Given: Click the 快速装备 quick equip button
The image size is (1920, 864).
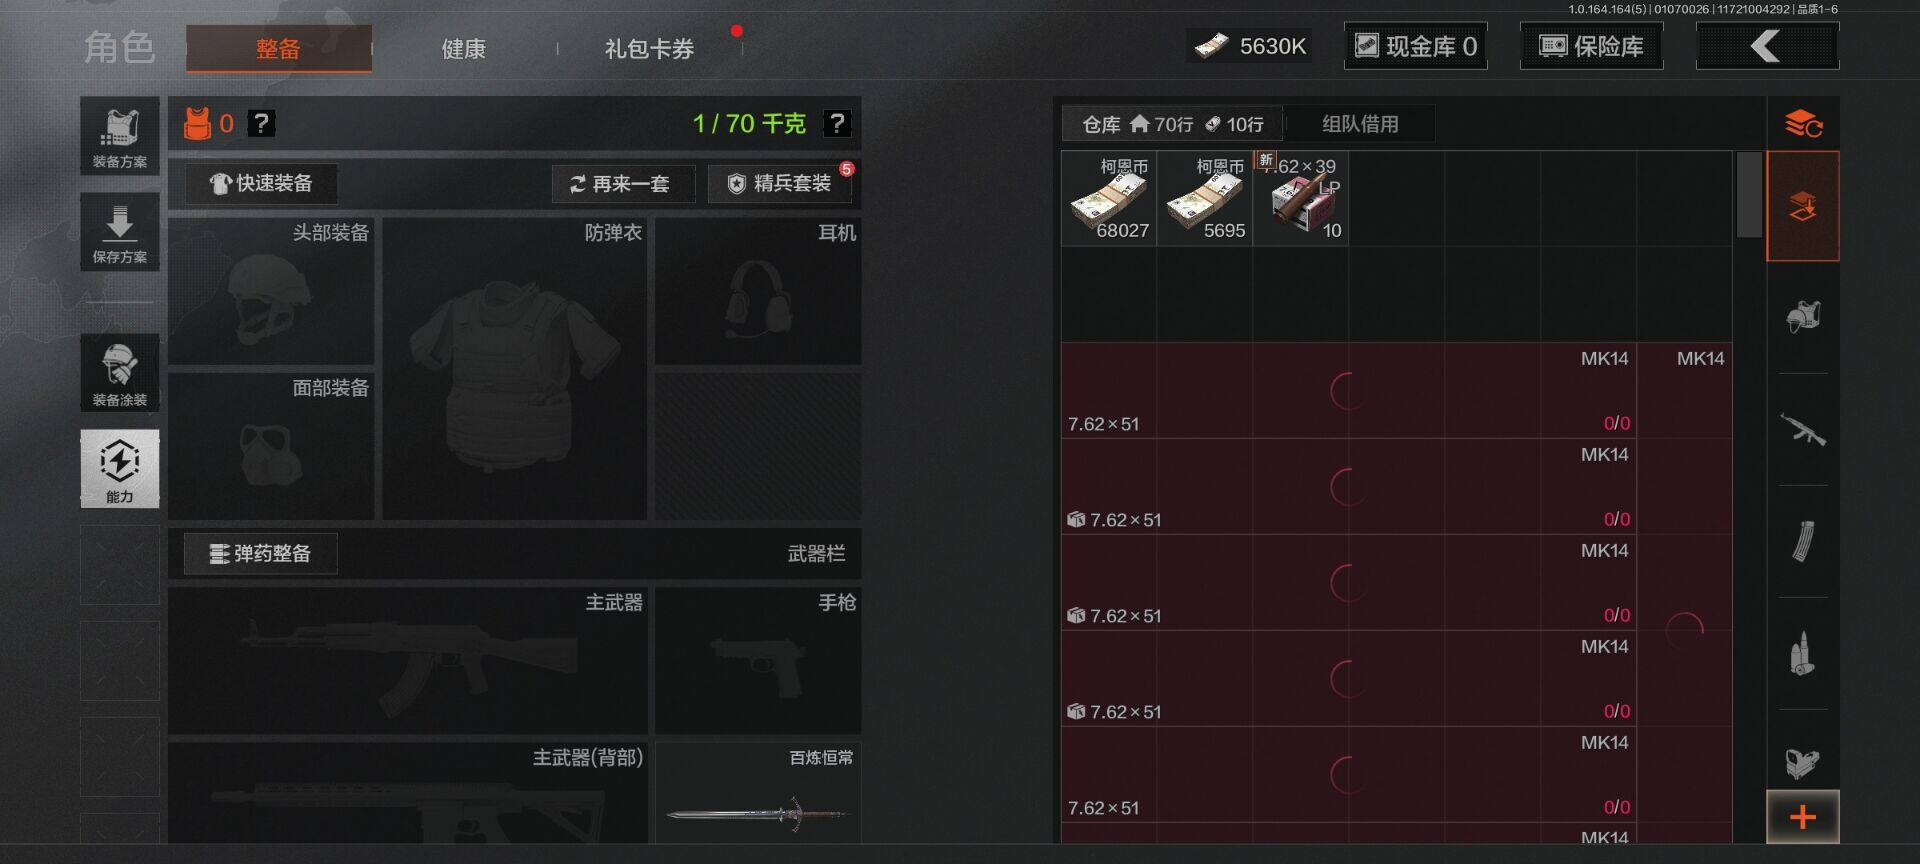Looking at the screenshot, I should (x=261, y=184).
